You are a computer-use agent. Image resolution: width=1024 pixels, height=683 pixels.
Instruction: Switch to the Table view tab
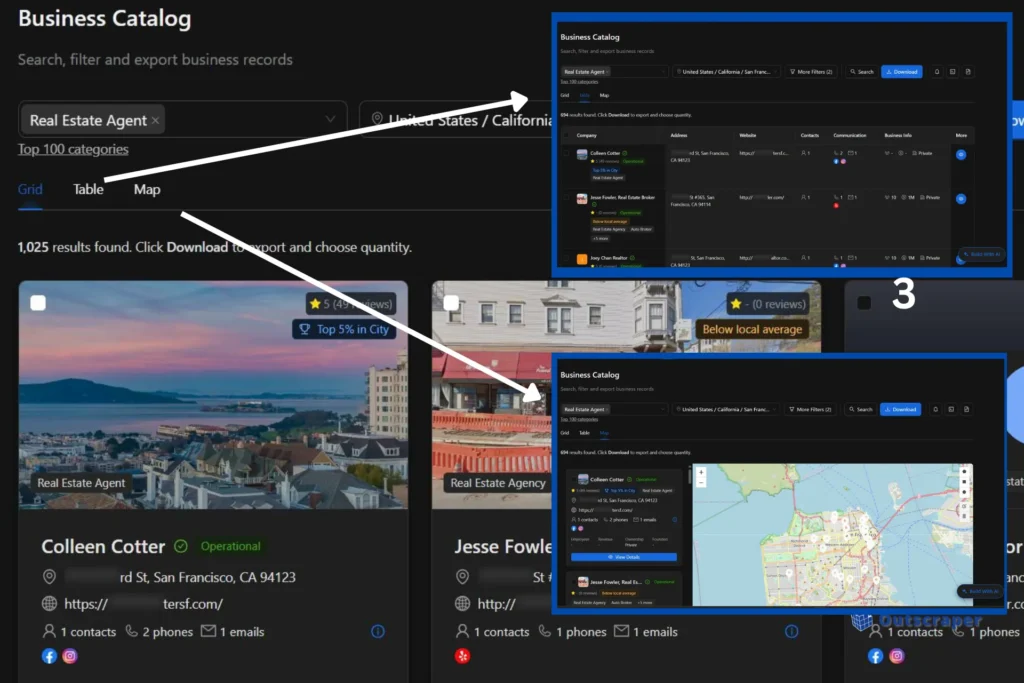88,189
